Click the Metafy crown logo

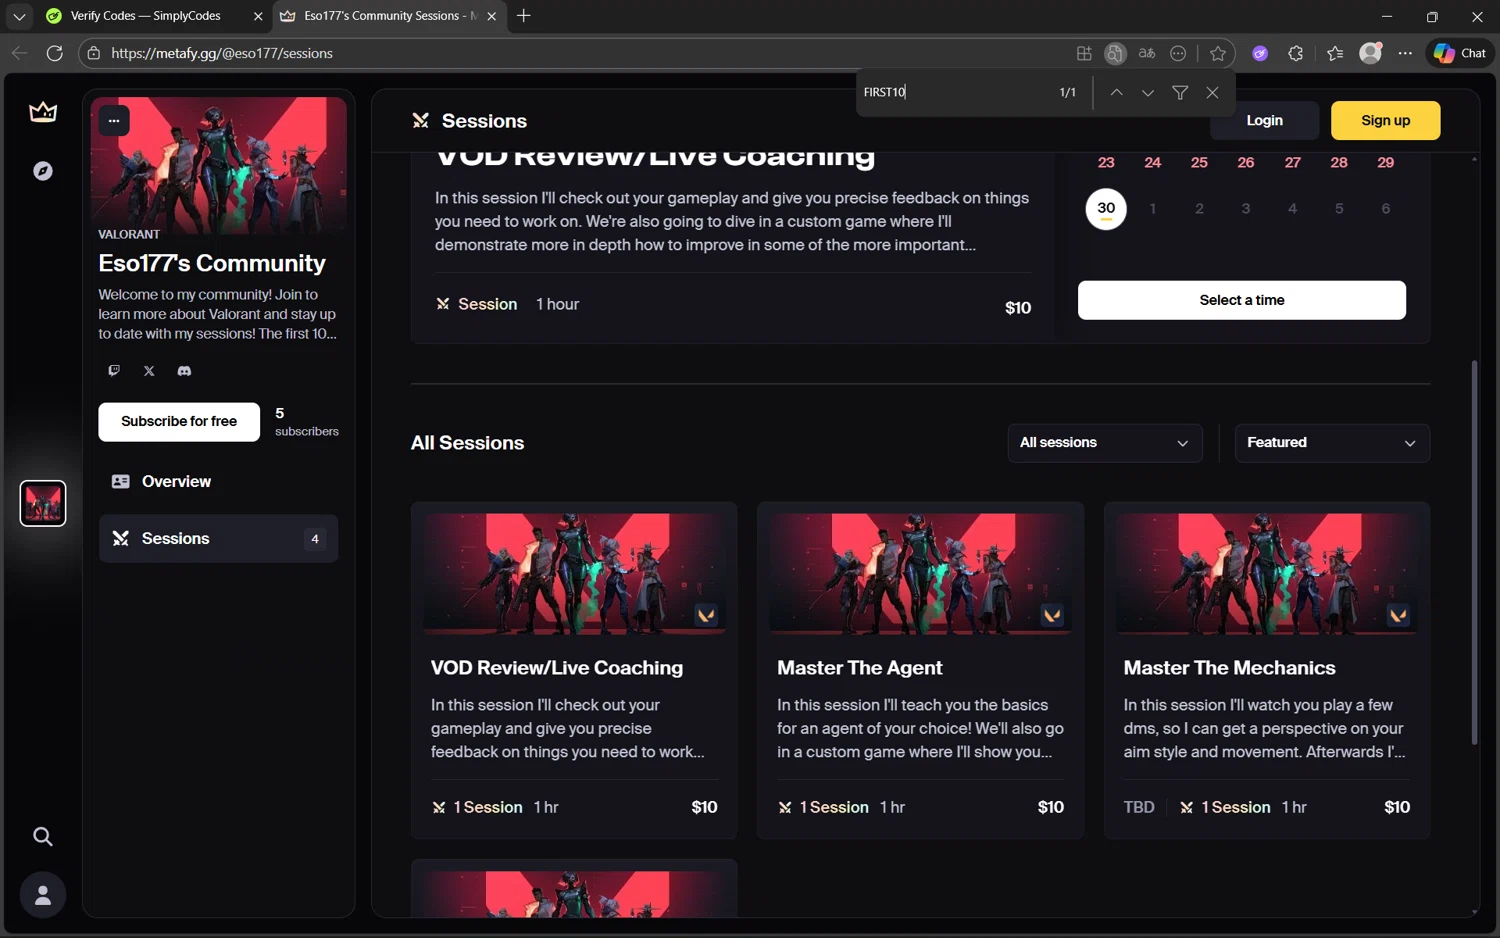tap(43, 112)
